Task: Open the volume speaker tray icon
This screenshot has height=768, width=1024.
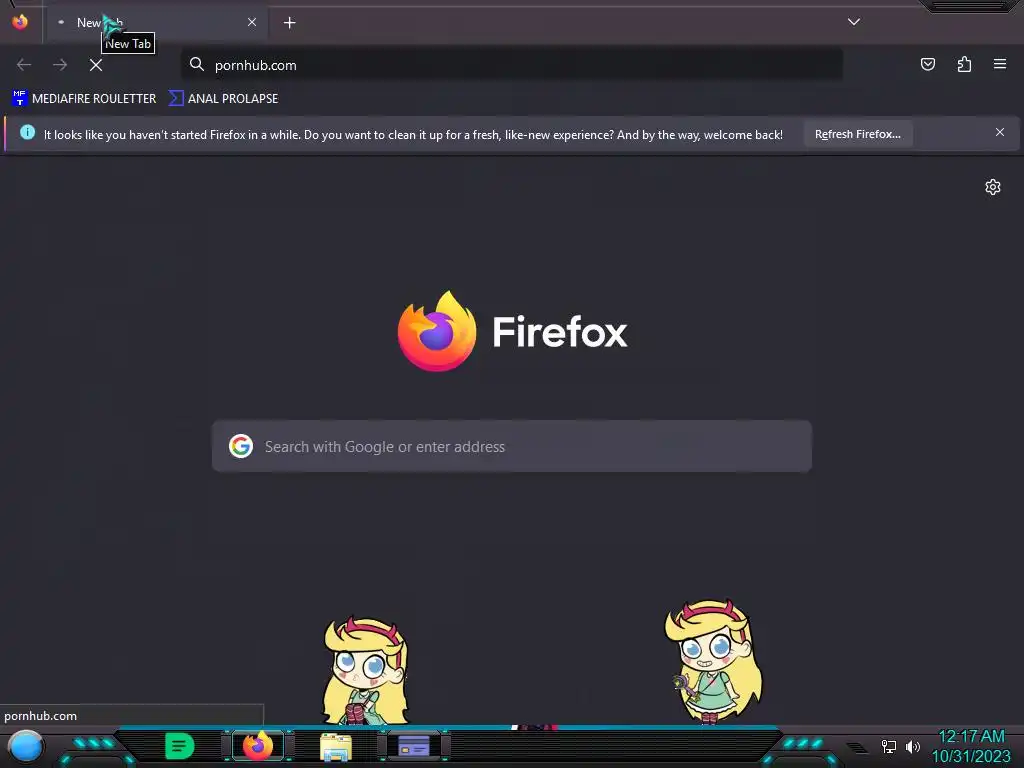Action: pyautogui.click(x=912, y=746)
